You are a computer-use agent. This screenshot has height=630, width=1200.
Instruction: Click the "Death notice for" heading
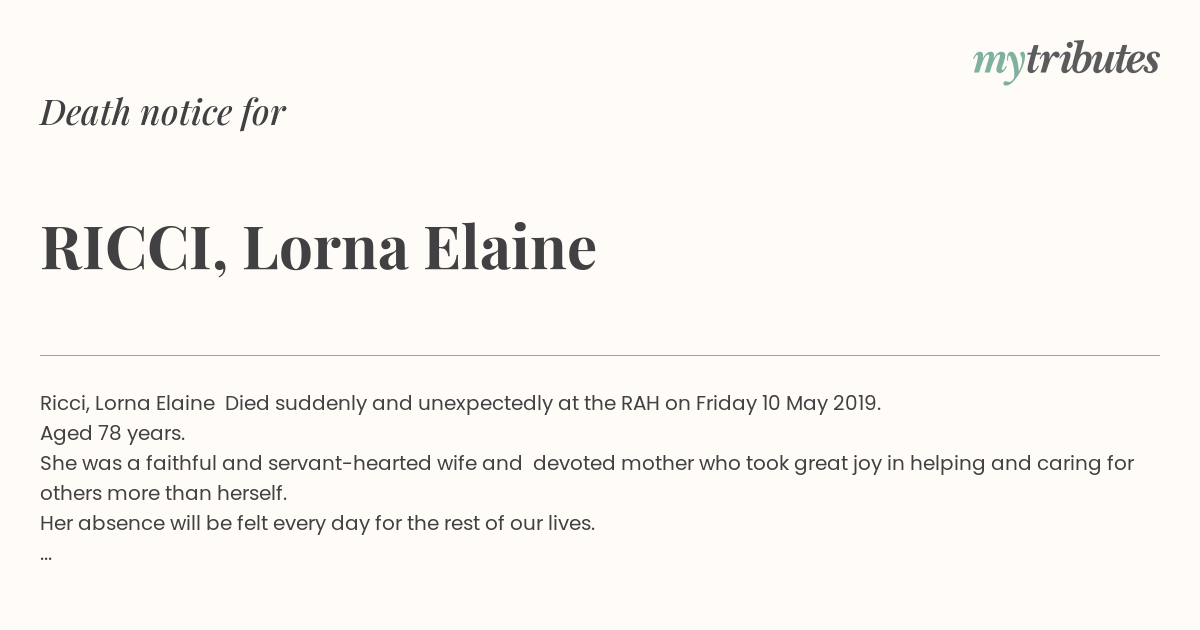point(163,112)
